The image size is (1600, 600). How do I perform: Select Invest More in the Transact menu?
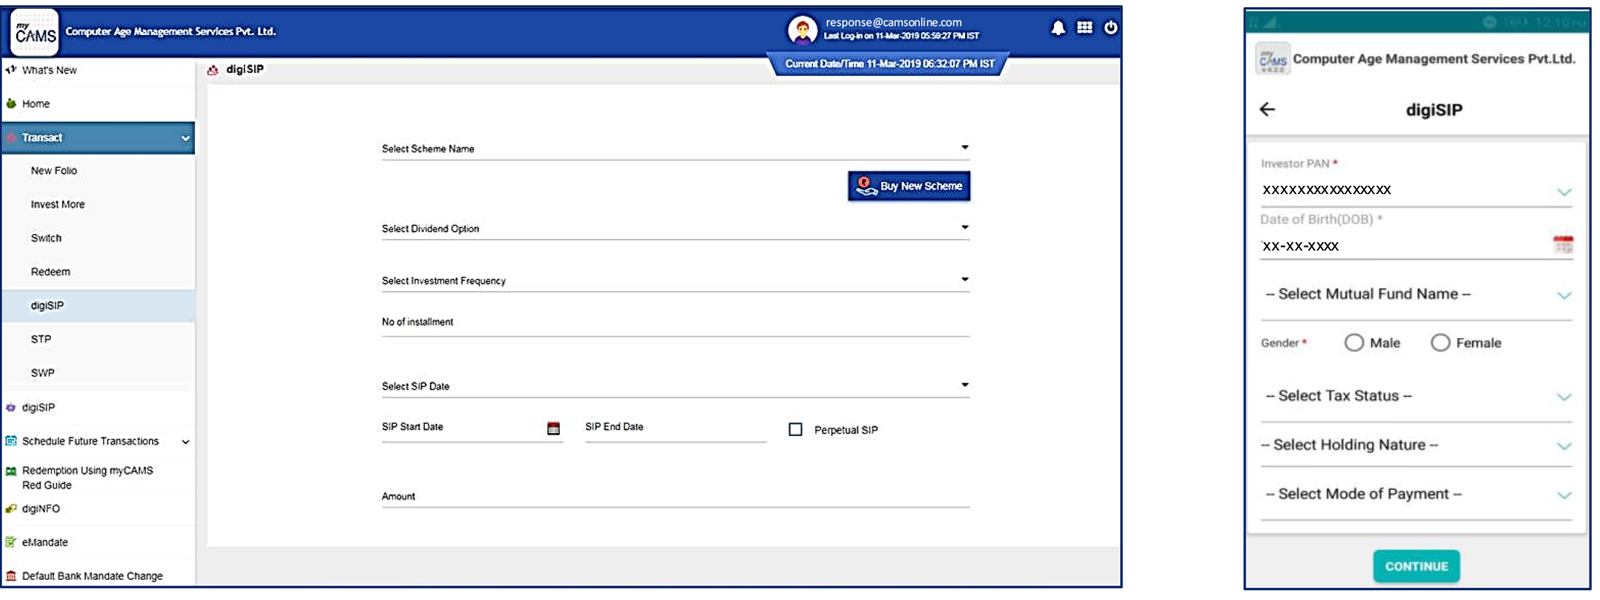coord(58,205)
